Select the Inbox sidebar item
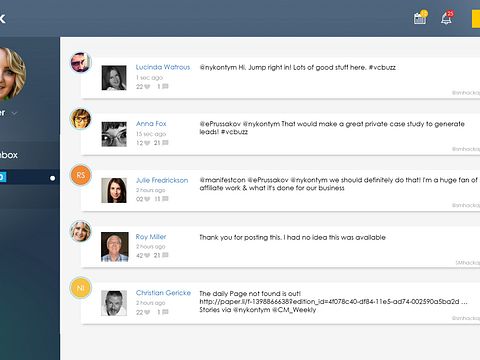 click(9, 155)
